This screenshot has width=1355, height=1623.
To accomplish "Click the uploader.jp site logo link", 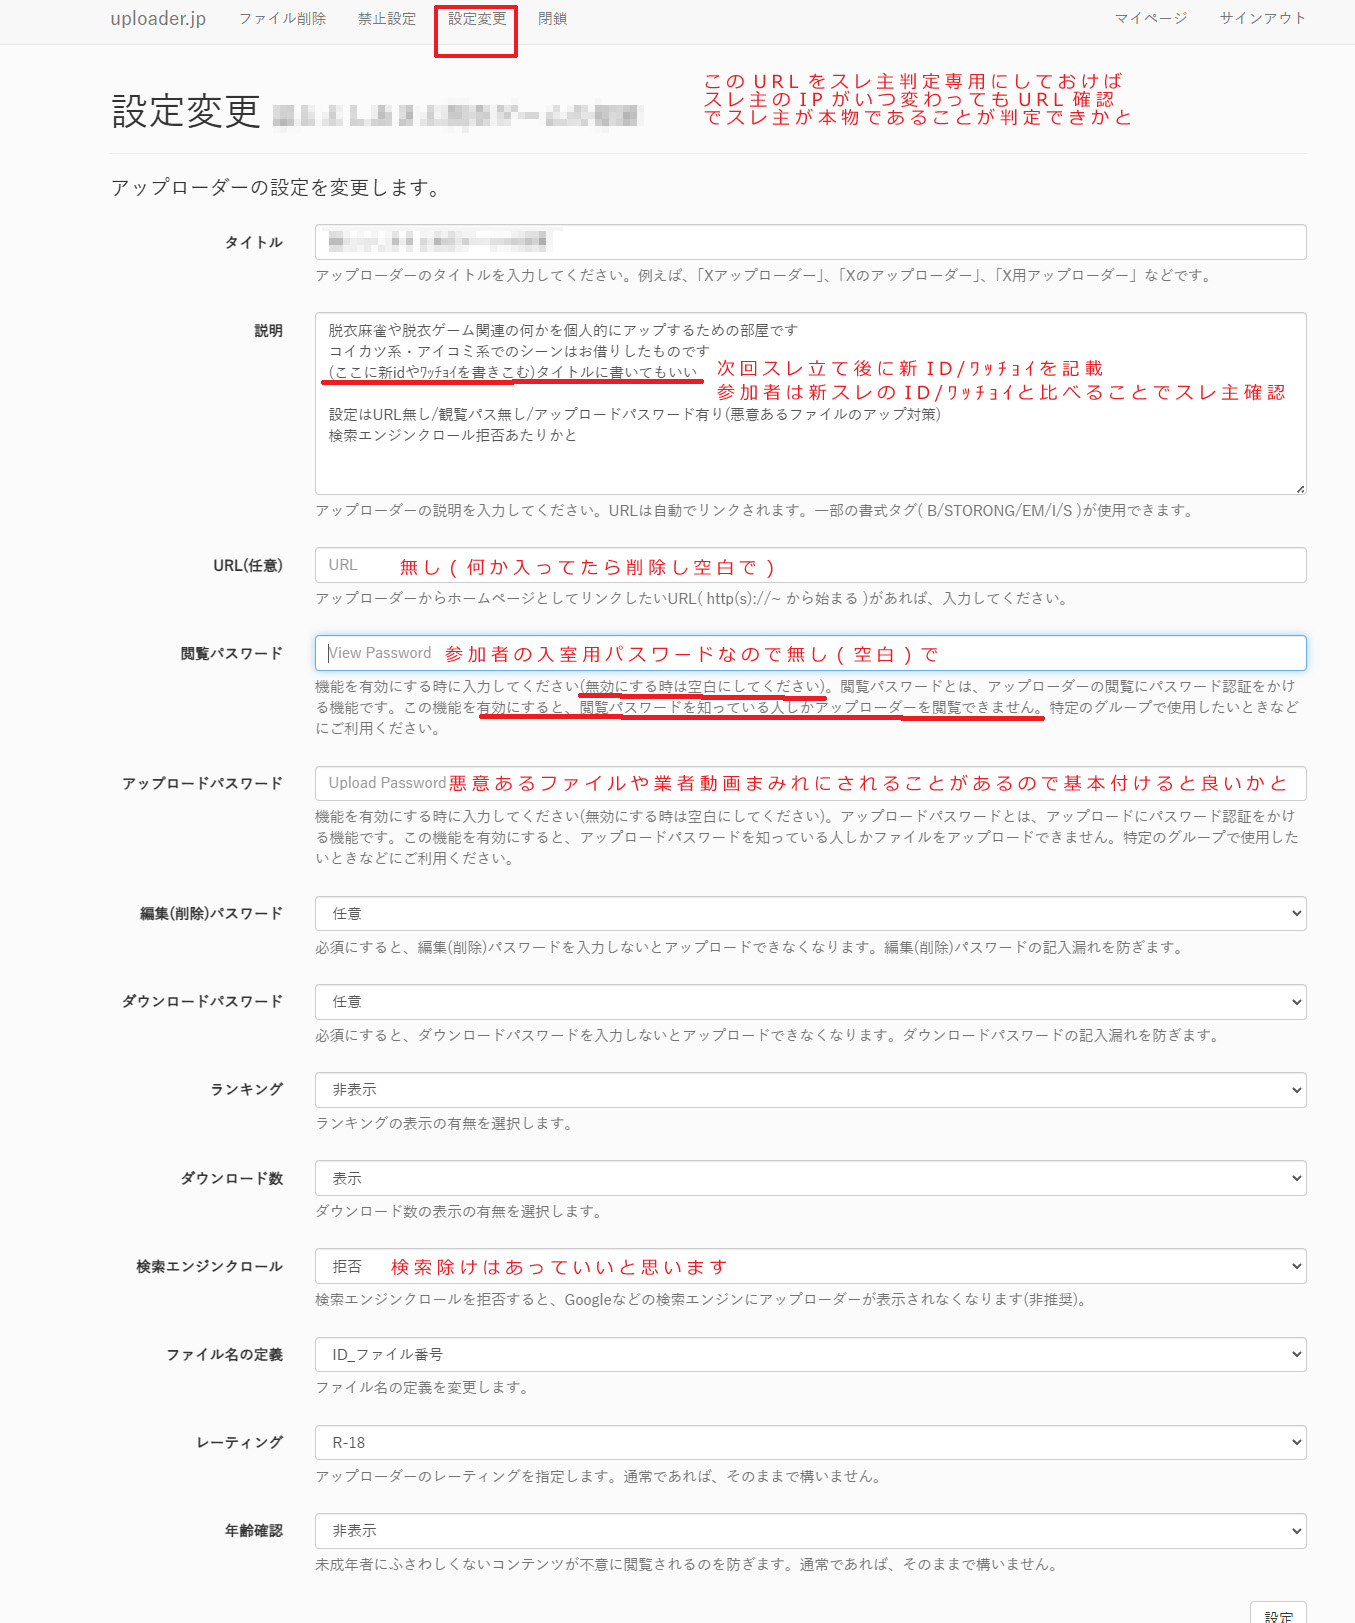I will [x=158, y=19].
